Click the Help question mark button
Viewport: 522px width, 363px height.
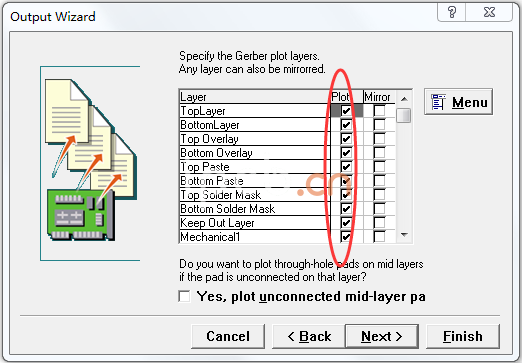(452, 12)
